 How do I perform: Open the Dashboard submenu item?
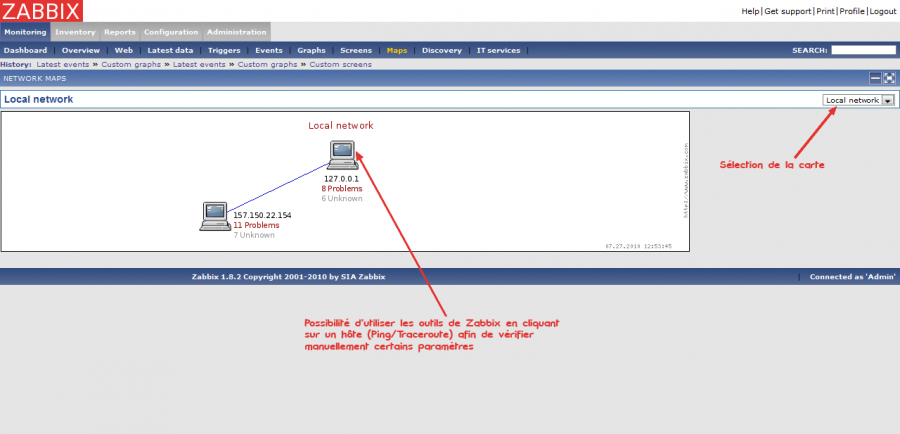26,51
